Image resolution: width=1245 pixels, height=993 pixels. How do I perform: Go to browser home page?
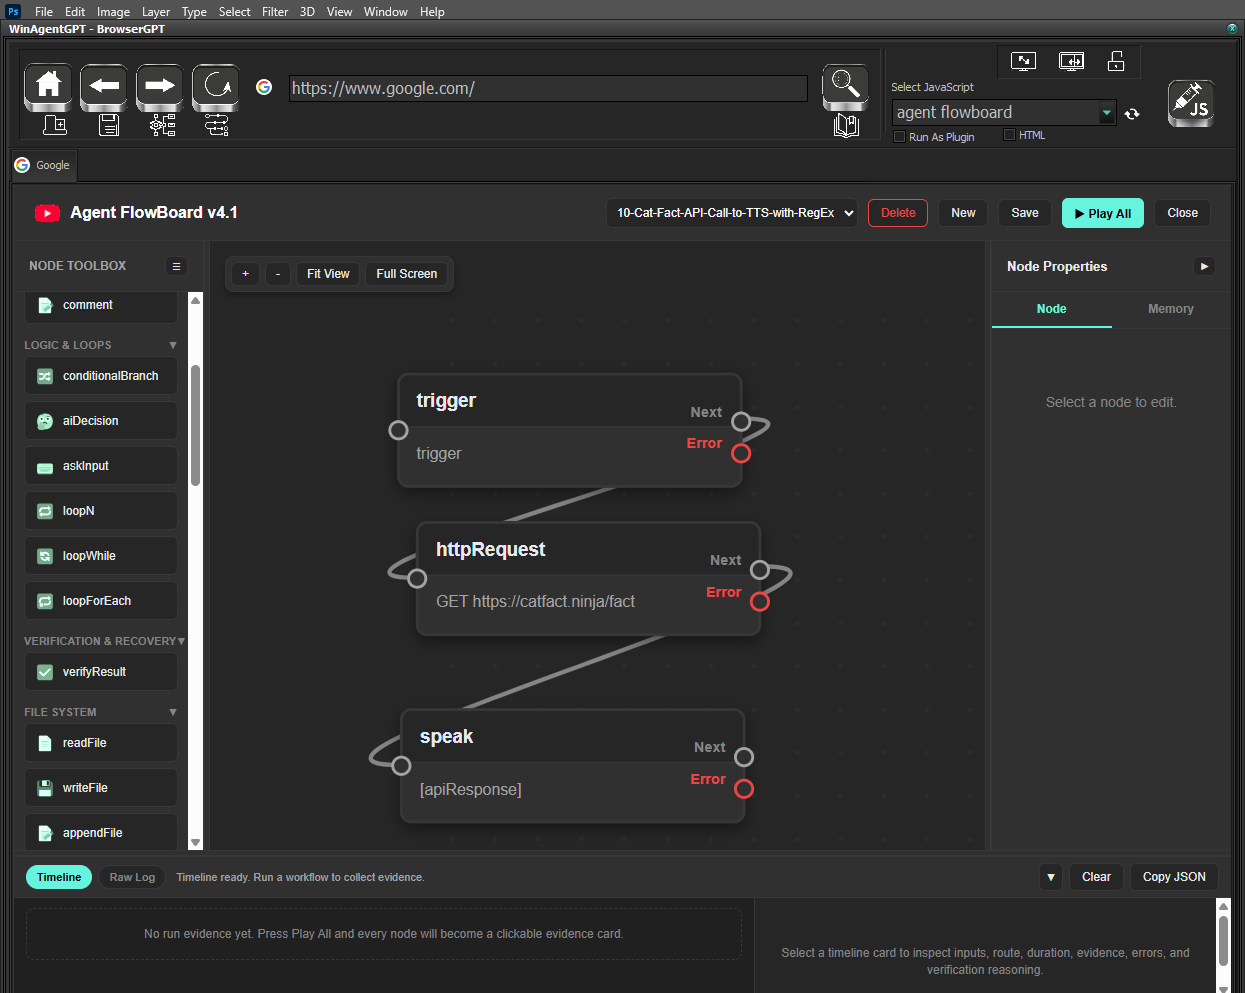48,87
